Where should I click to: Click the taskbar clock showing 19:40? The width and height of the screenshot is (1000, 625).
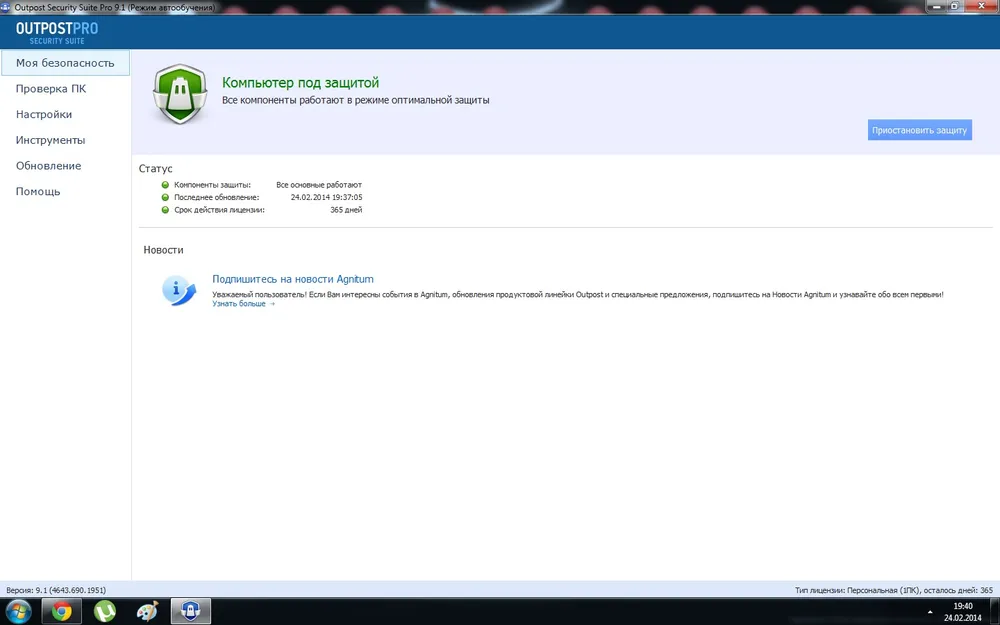pyautogui.click(x=962, y=611)
